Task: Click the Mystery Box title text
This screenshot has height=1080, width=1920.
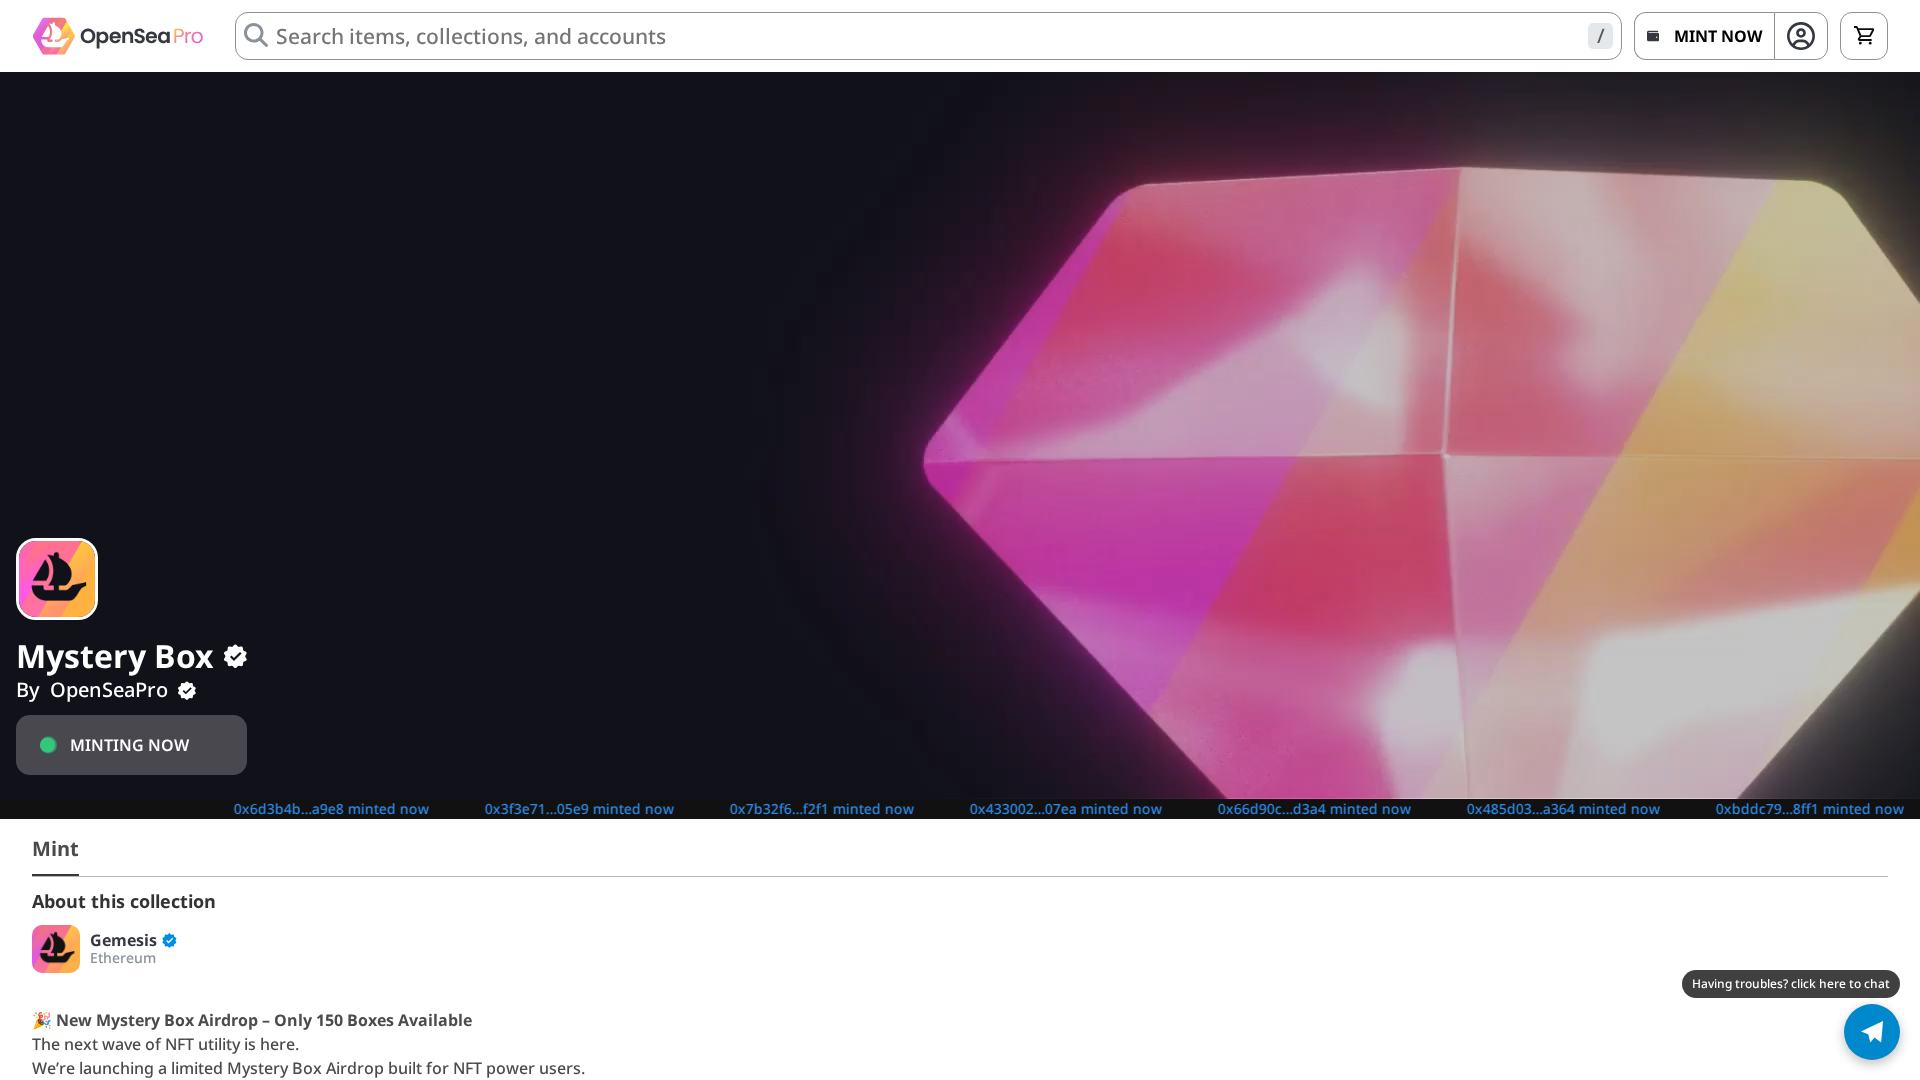Action: coord(115,656)
